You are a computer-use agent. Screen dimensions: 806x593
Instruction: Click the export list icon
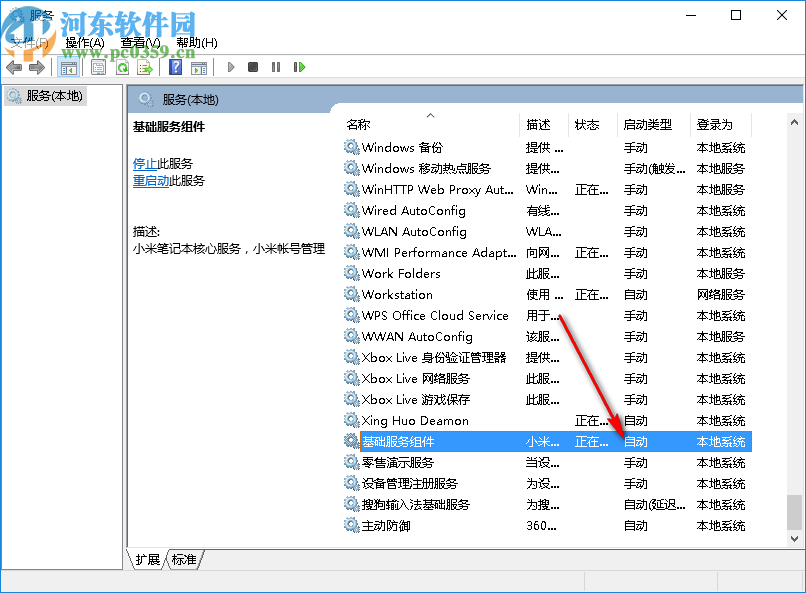pos(146,67)
